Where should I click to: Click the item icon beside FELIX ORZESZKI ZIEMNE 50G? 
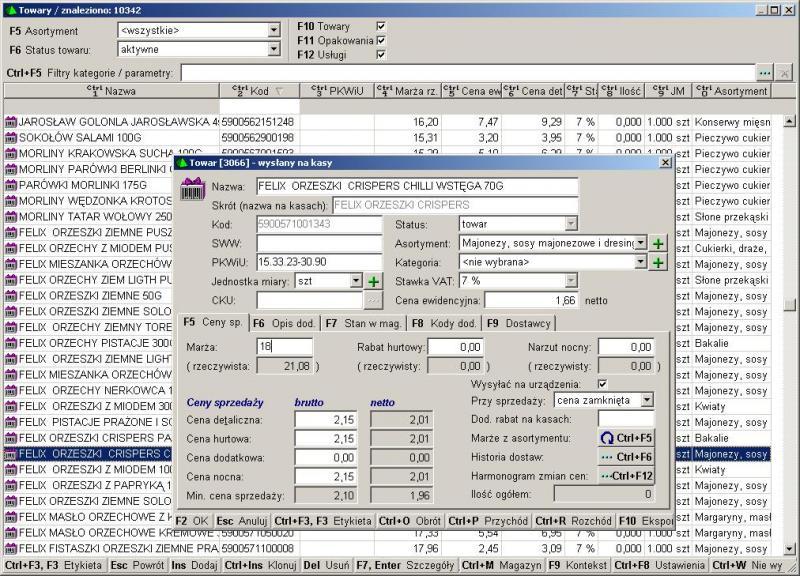(11, 296)
